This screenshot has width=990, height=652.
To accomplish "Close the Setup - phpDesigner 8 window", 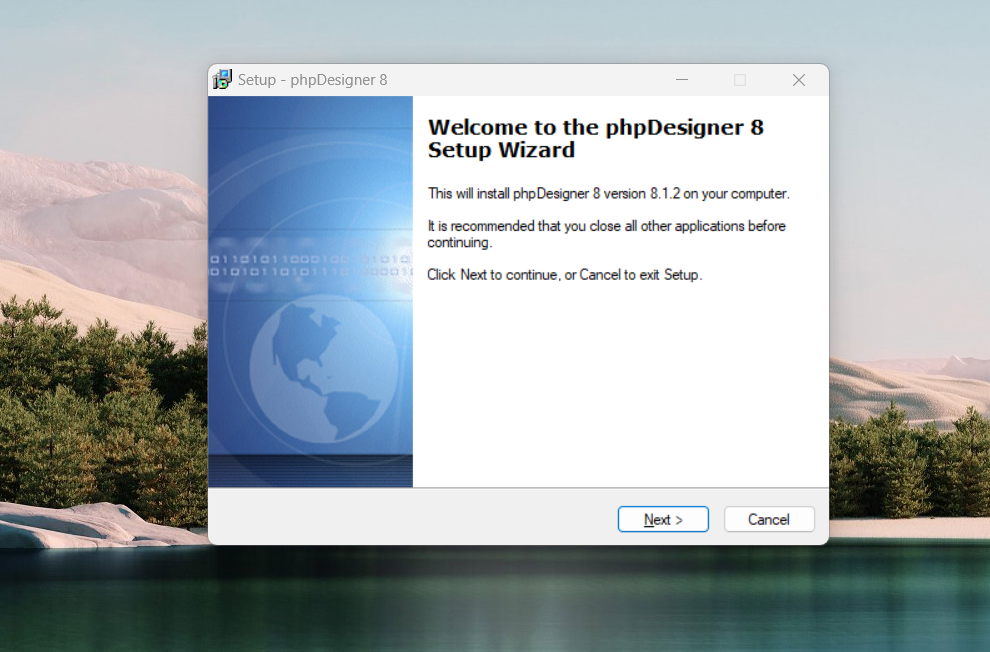I will point(799,80).
